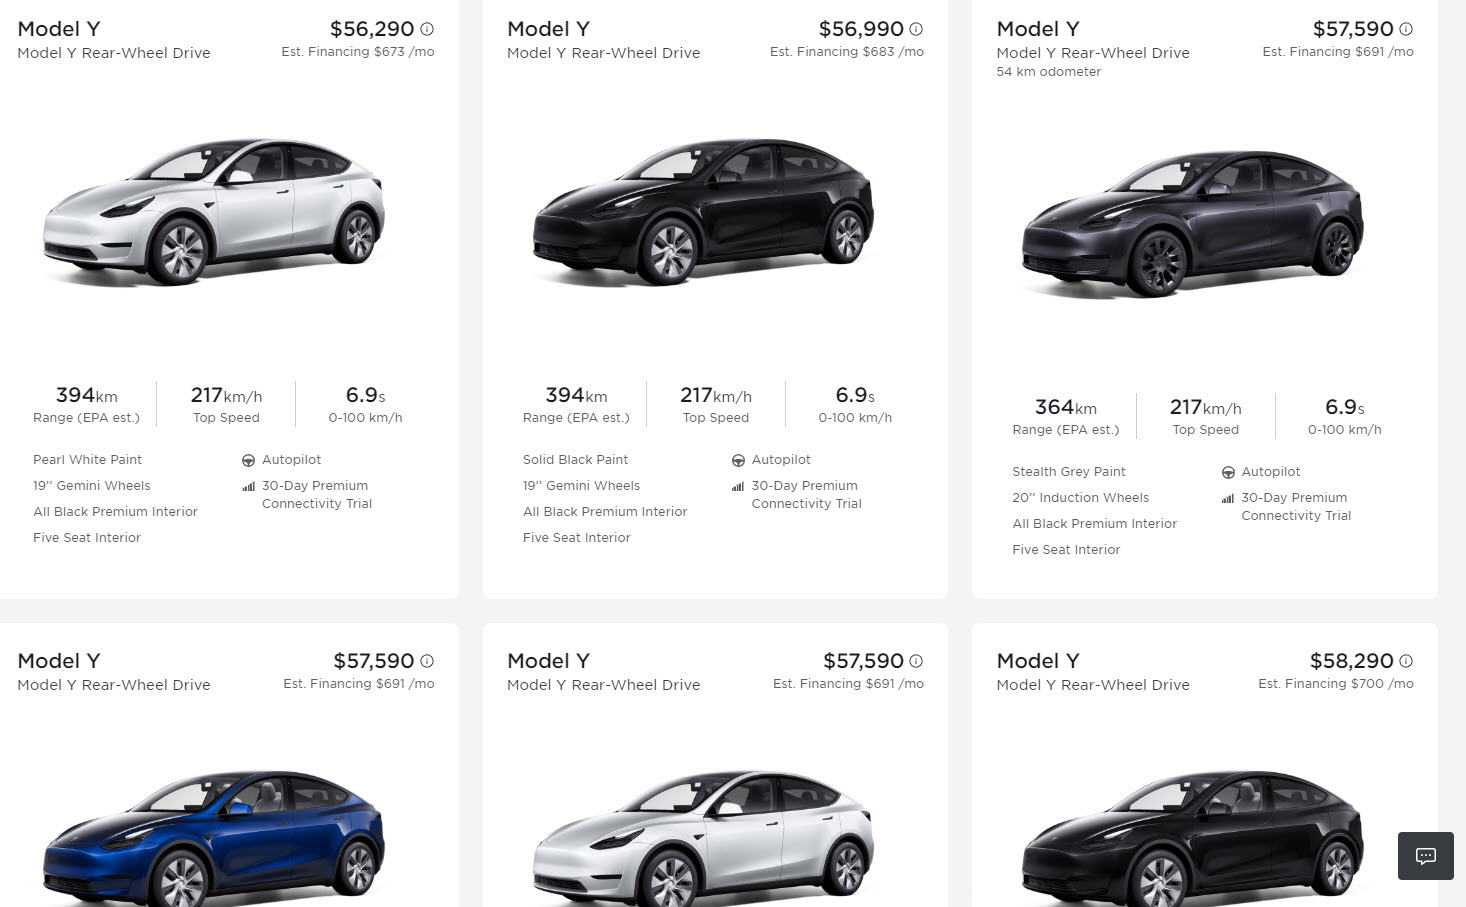The width and height of the screenshot is (1466, 907).
Task: Open the chat message button
Action: [1425, 856]
